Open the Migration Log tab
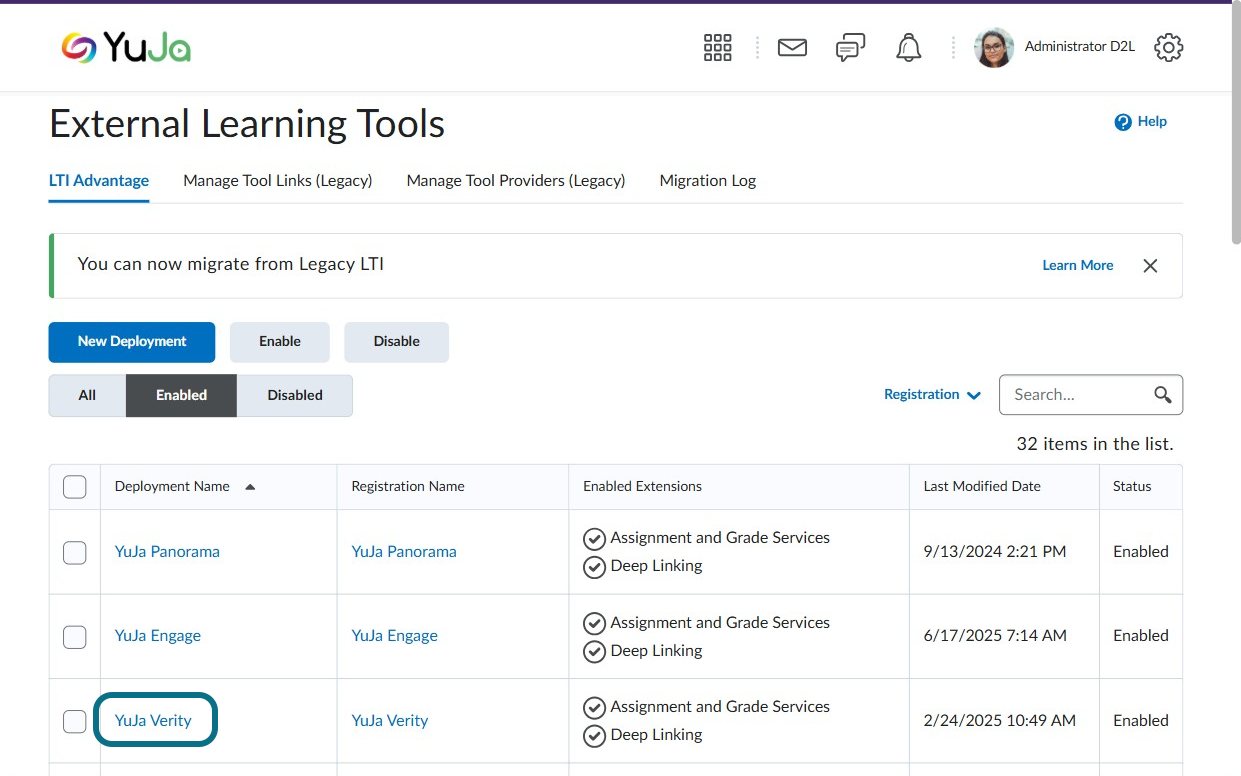 [x=708, y=181]
